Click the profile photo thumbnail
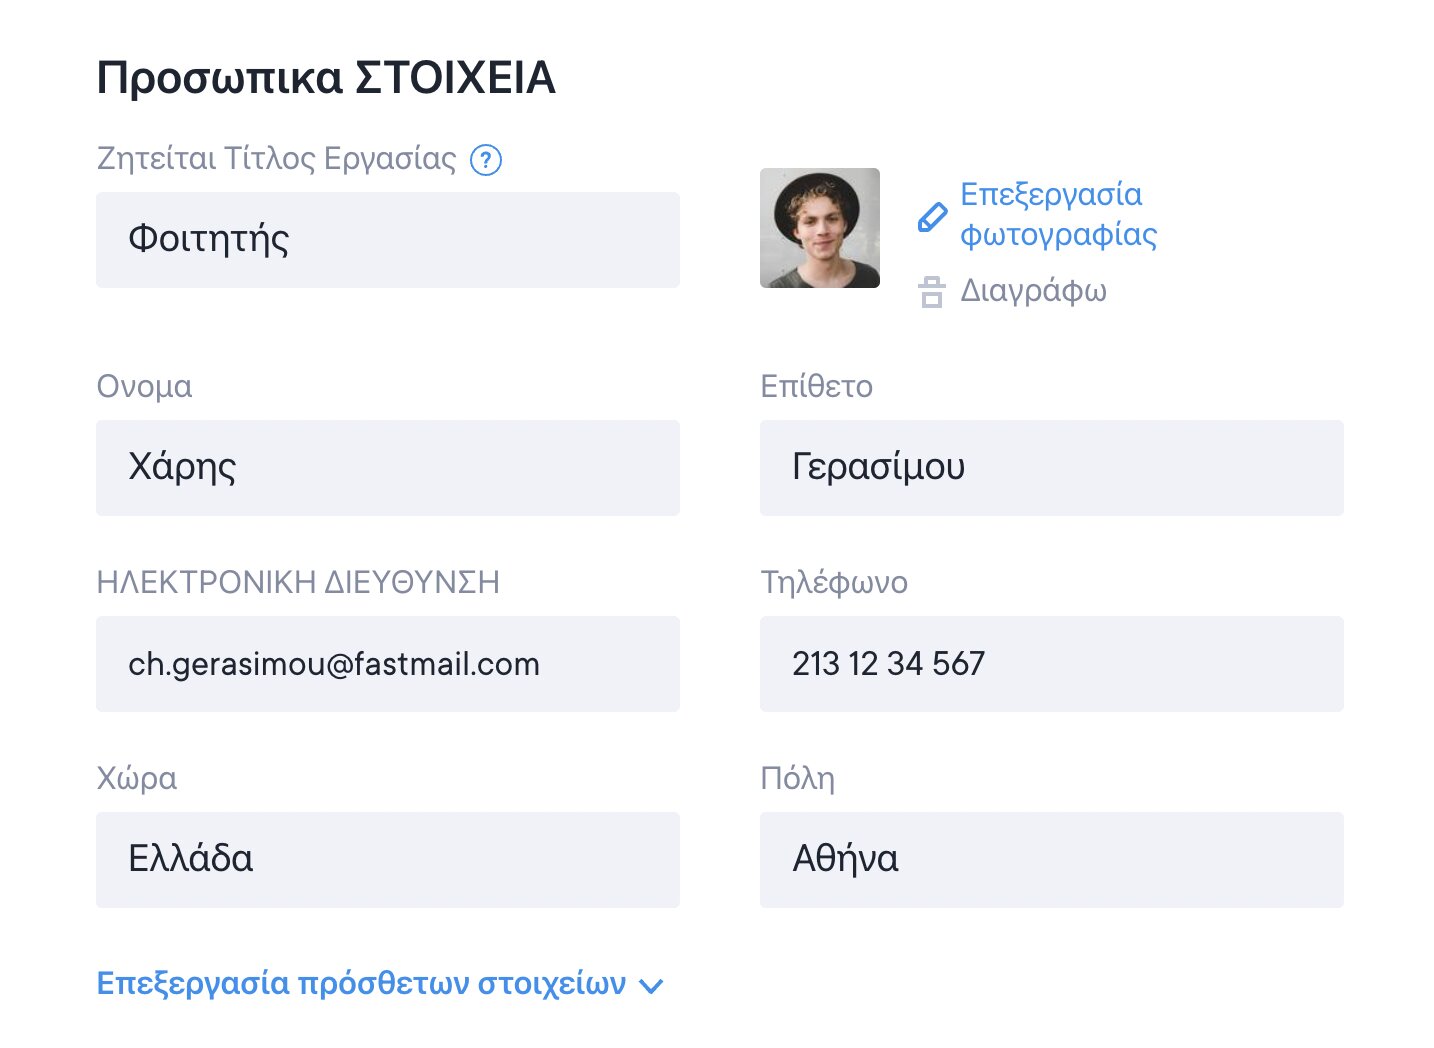Viewport: 1434px width, 1048px height. pos(820,228)
